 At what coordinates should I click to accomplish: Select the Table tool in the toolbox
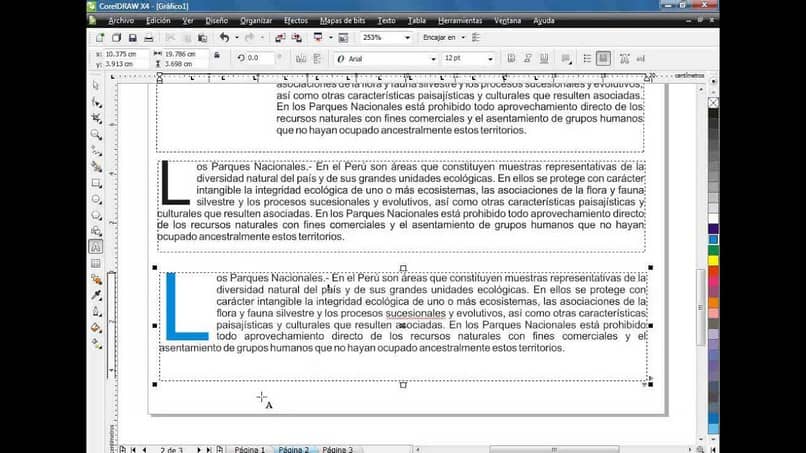coord(96,263)
